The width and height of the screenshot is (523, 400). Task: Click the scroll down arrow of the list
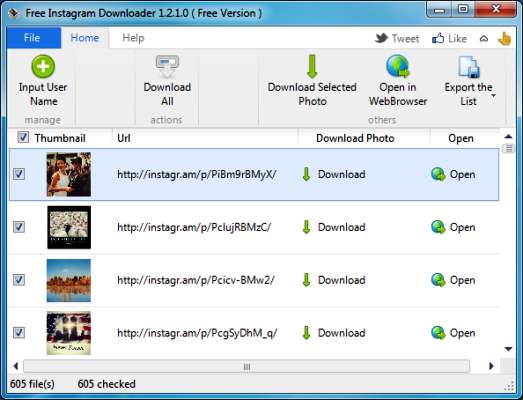pos(508,349)
